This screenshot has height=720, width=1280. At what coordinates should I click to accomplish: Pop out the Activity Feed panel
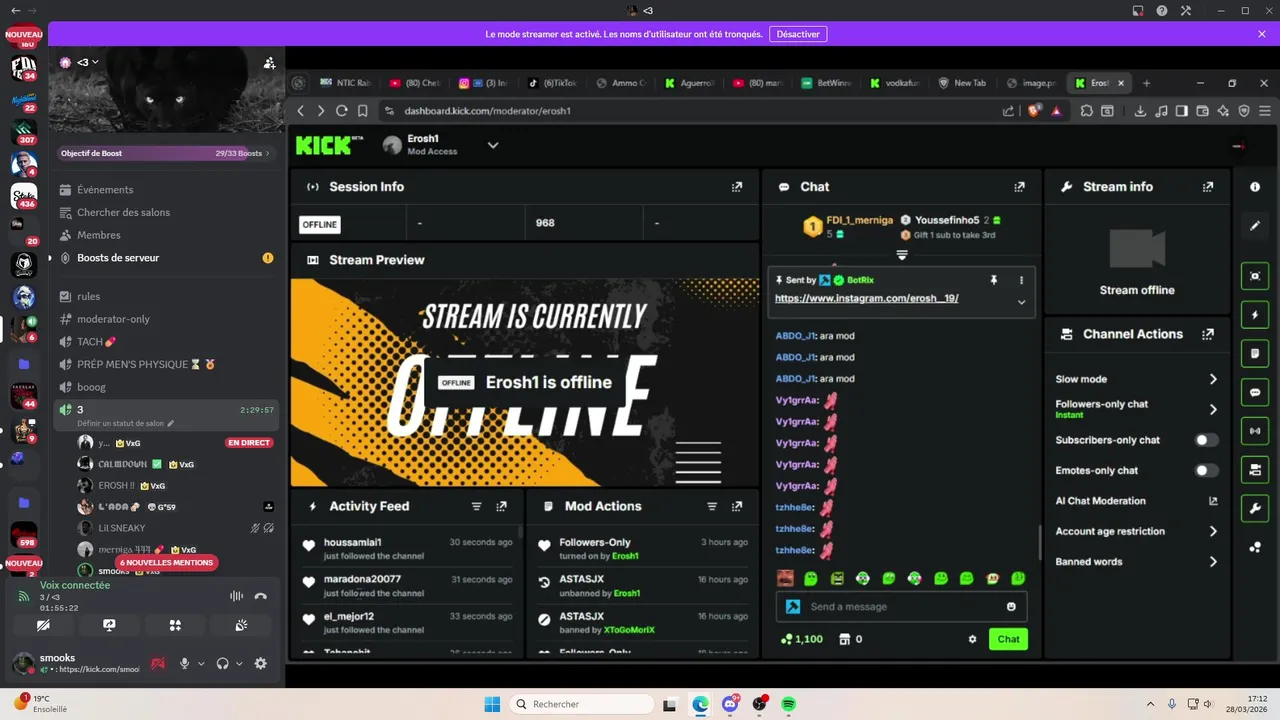501,507
